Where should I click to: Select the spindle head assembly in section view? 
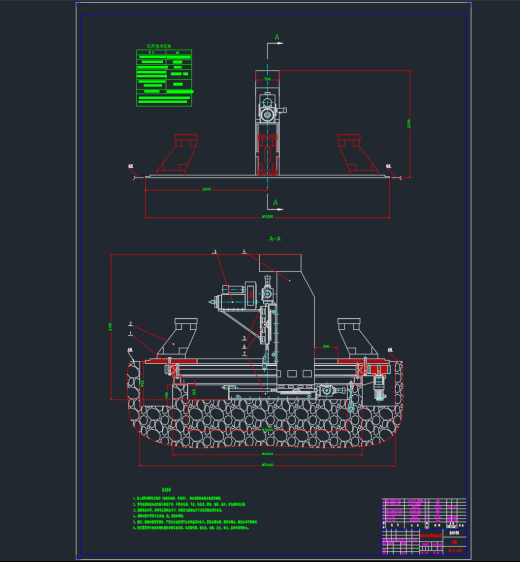point(233,296)
